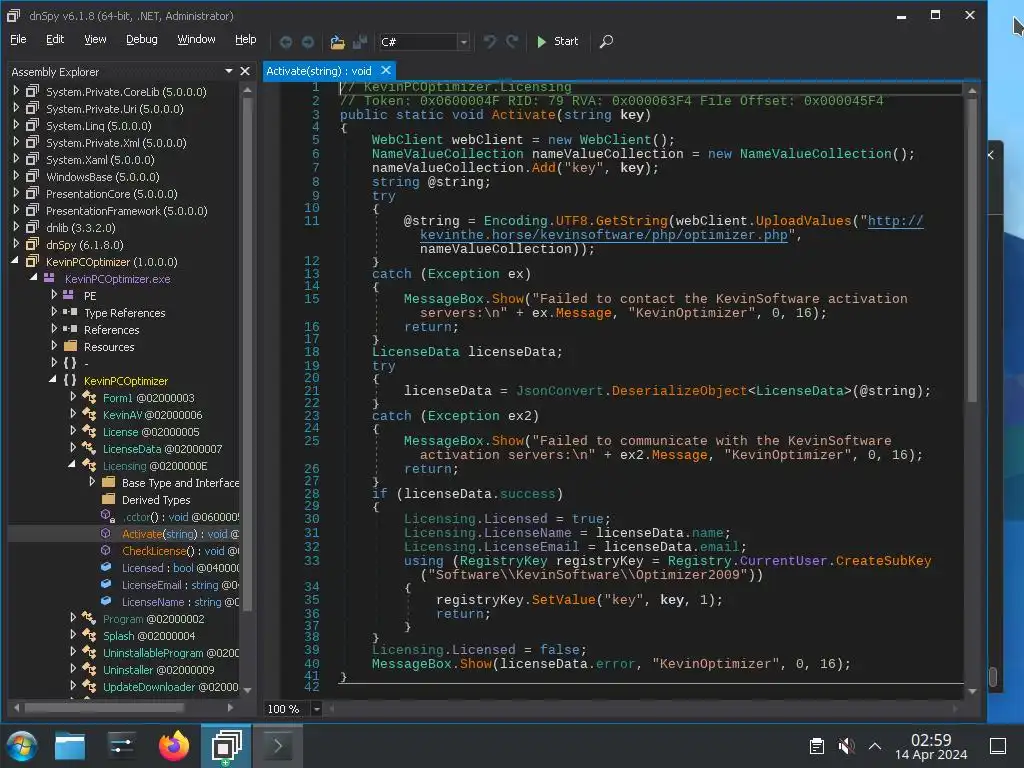The image size is (1024, 768).
Task: Open the 100 % zoom dropdown
Action: point(316,709)
